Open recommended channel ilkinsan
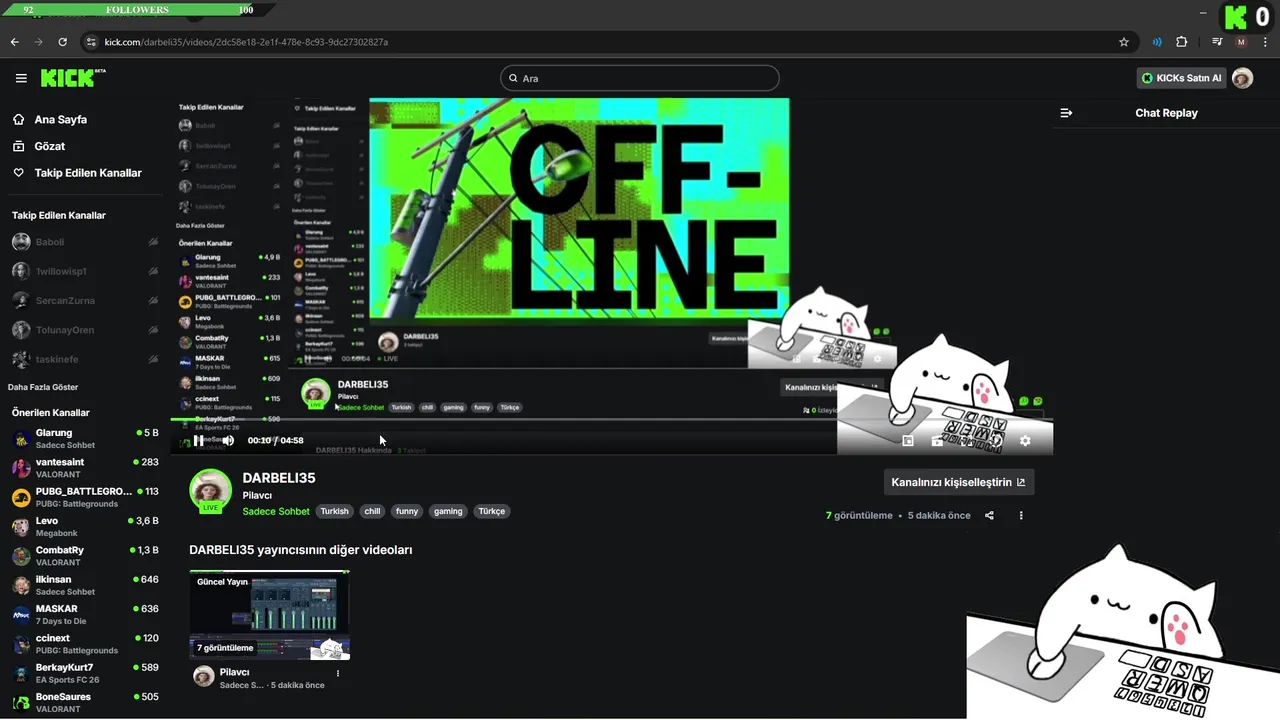Screen dimensions: 1280x720 (x=84, y=585)
